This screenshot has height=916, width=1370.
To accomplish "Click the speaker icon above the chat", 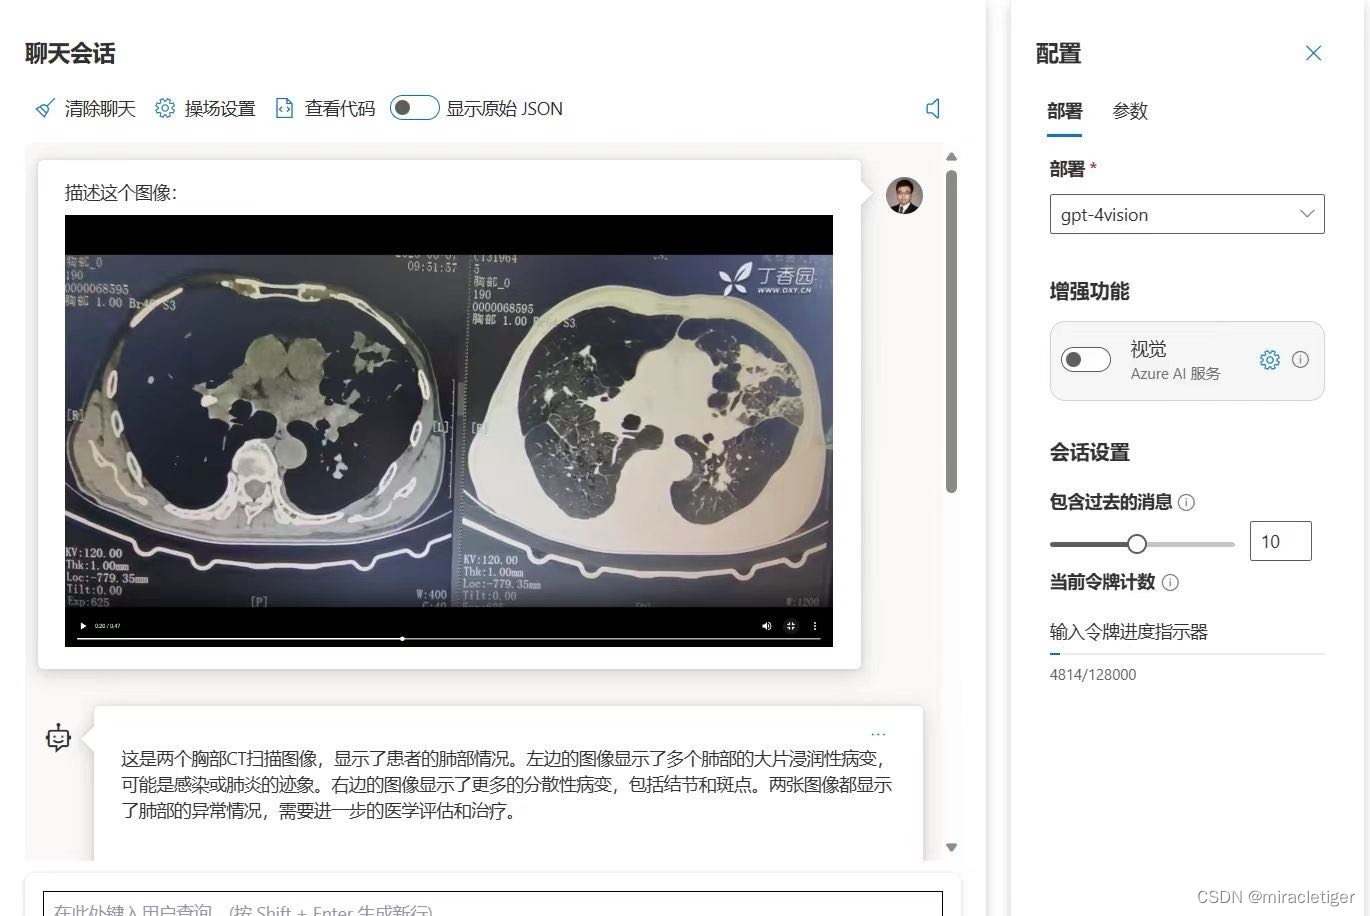I will point(931,109).
